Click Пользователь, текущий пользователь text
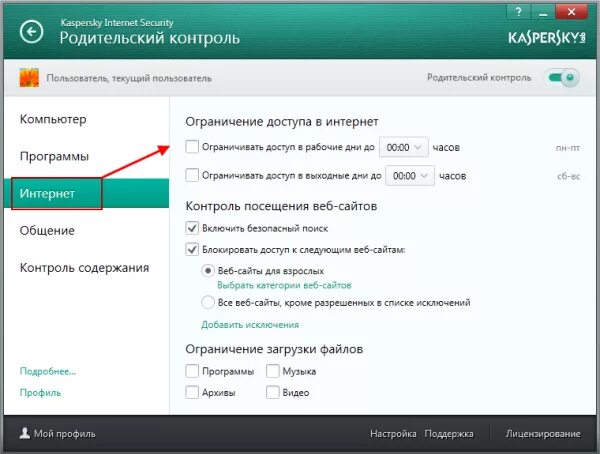600x454 pixels. 129,78
